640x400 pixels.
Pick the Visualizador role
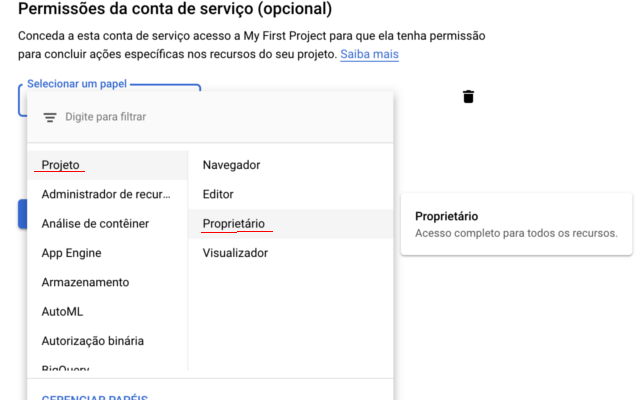pyautogui.click(x=291, y=253)
